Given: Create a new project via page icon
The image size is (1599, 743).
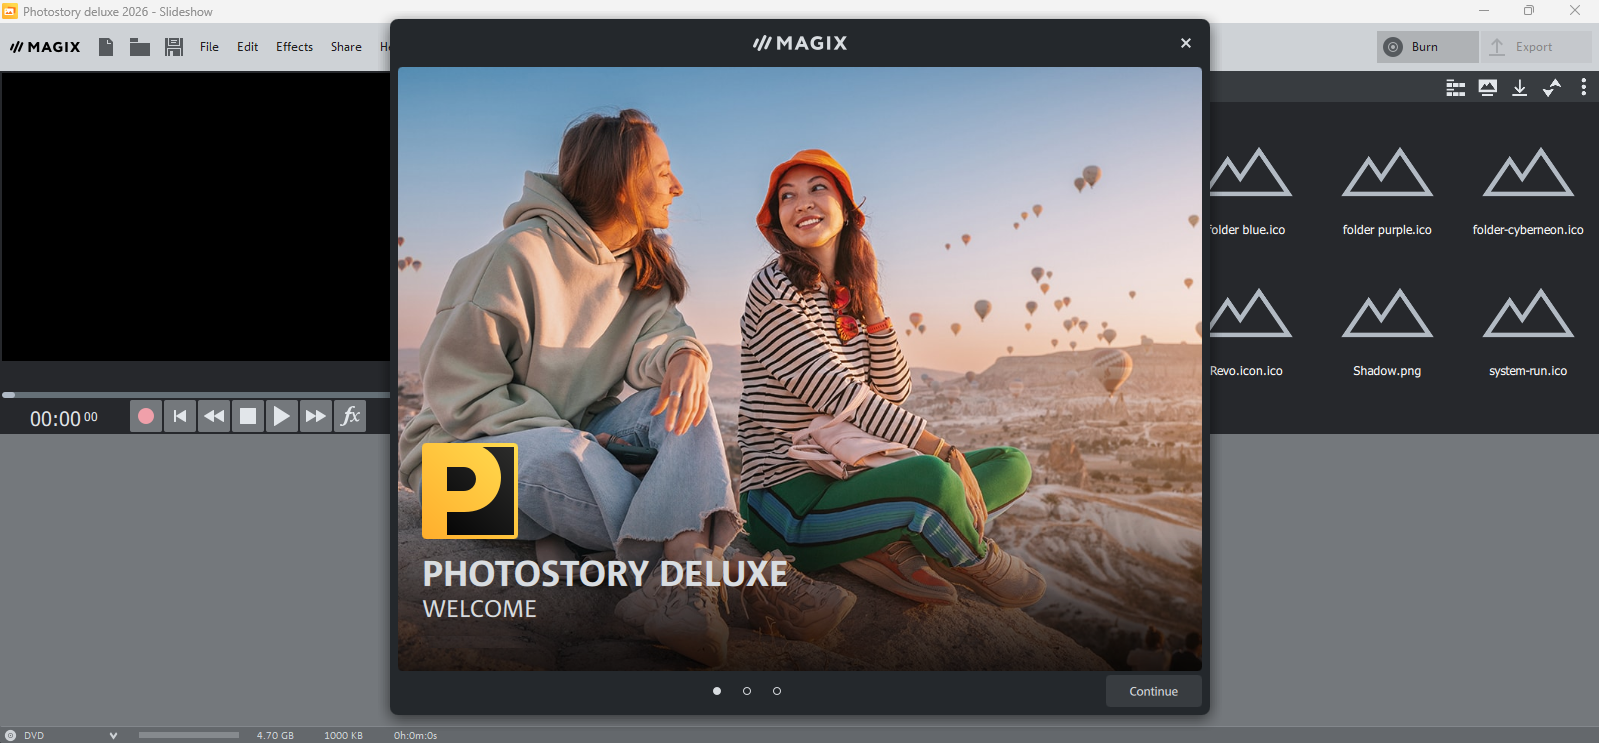Looking at the screenshot, I should (x=106, y=47).
